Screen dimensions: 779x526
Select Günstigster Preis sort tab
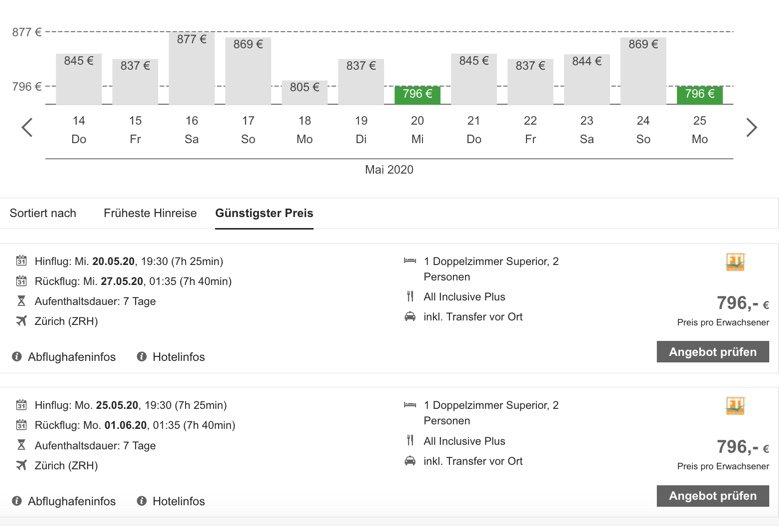[264, 213]
